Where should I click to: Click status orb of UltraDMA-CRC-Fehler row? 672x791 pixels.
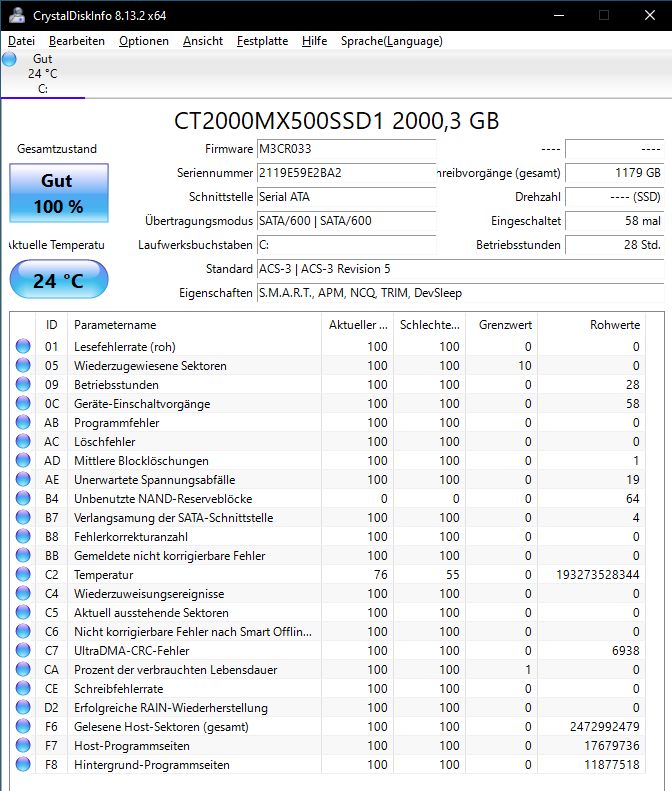pos(23,650)
